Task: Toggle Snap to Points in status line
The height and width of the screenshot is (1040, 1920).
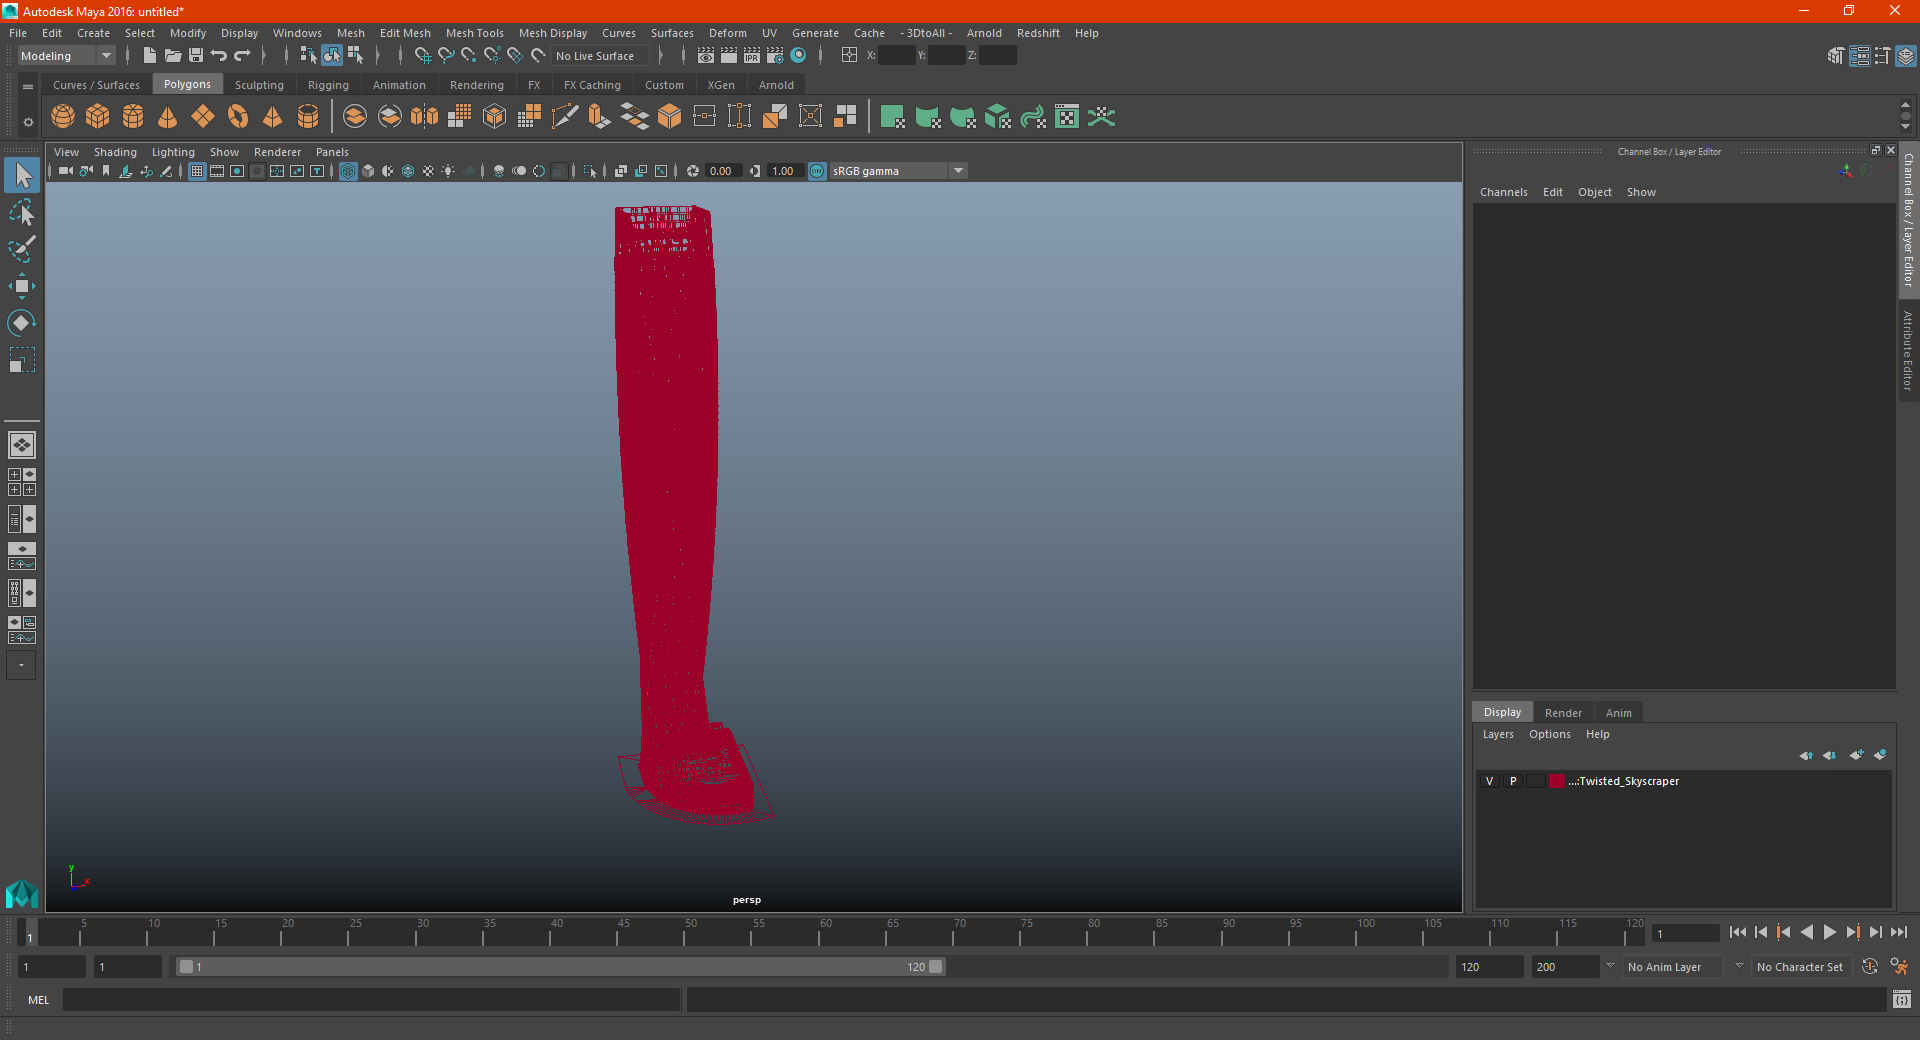Action: coord(469,56)
